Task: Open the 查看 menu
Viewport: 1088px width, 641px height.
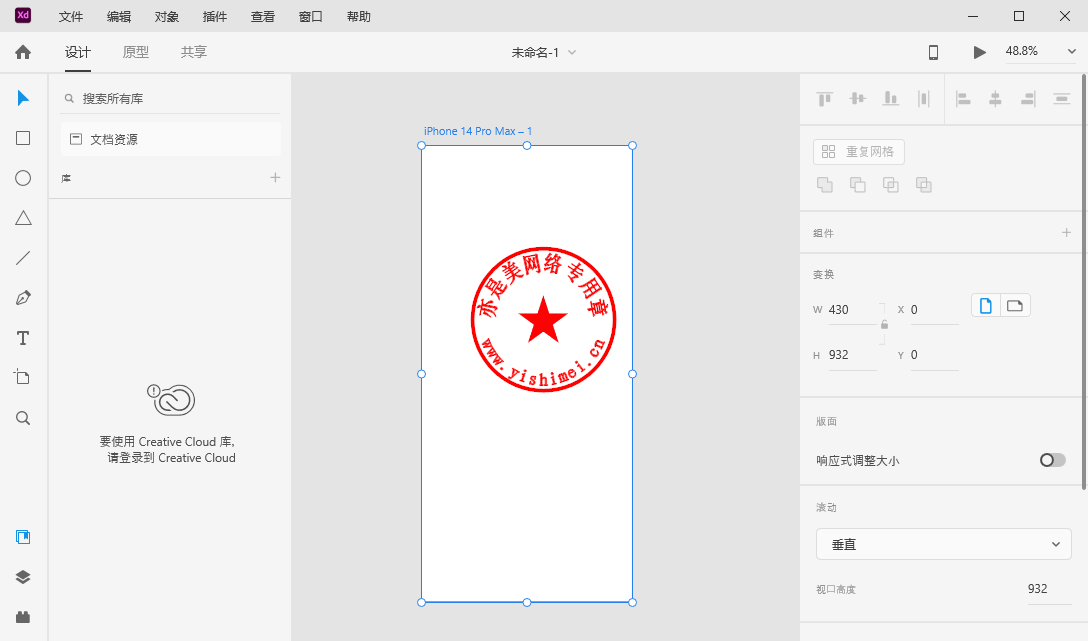Action: (x=262, y=17)
